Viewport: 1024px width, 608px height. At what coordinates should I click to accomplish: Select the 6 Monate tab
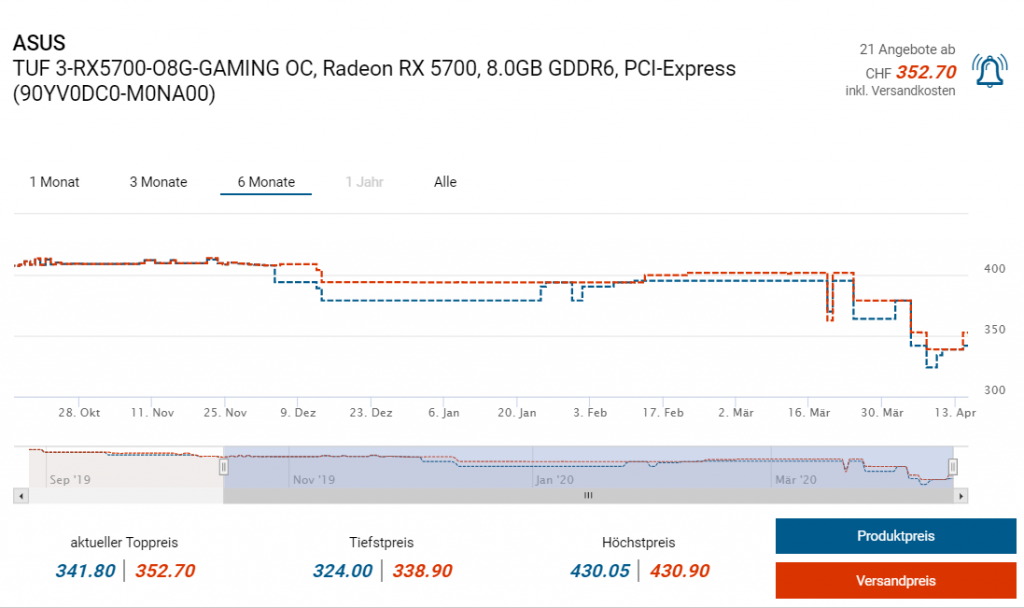(266, 182)
